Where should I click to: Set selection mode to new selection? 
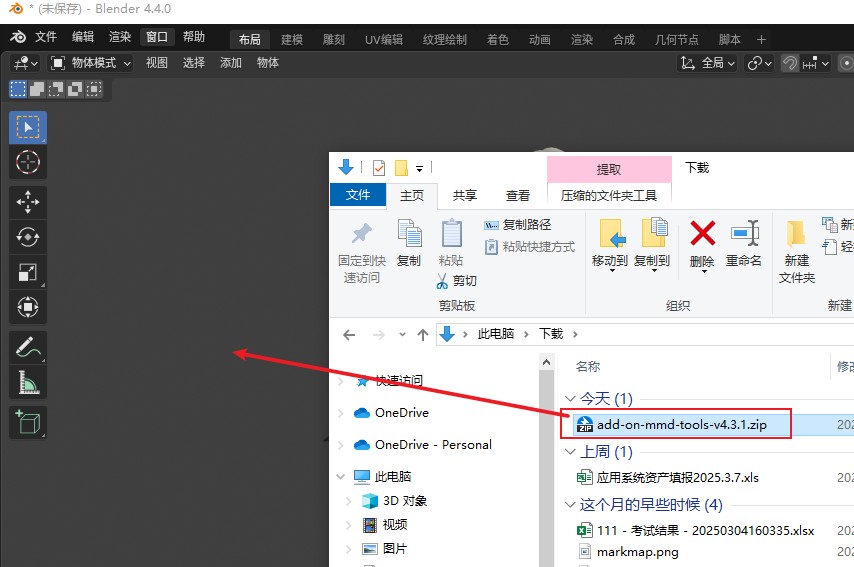point(18,89)
